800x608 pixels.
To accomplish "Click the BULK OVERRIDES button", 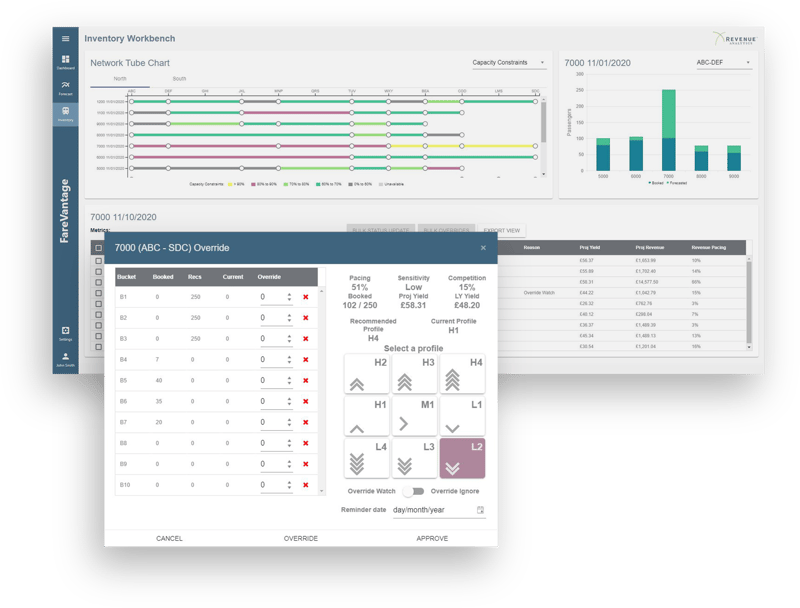I will tap(446, 230).
